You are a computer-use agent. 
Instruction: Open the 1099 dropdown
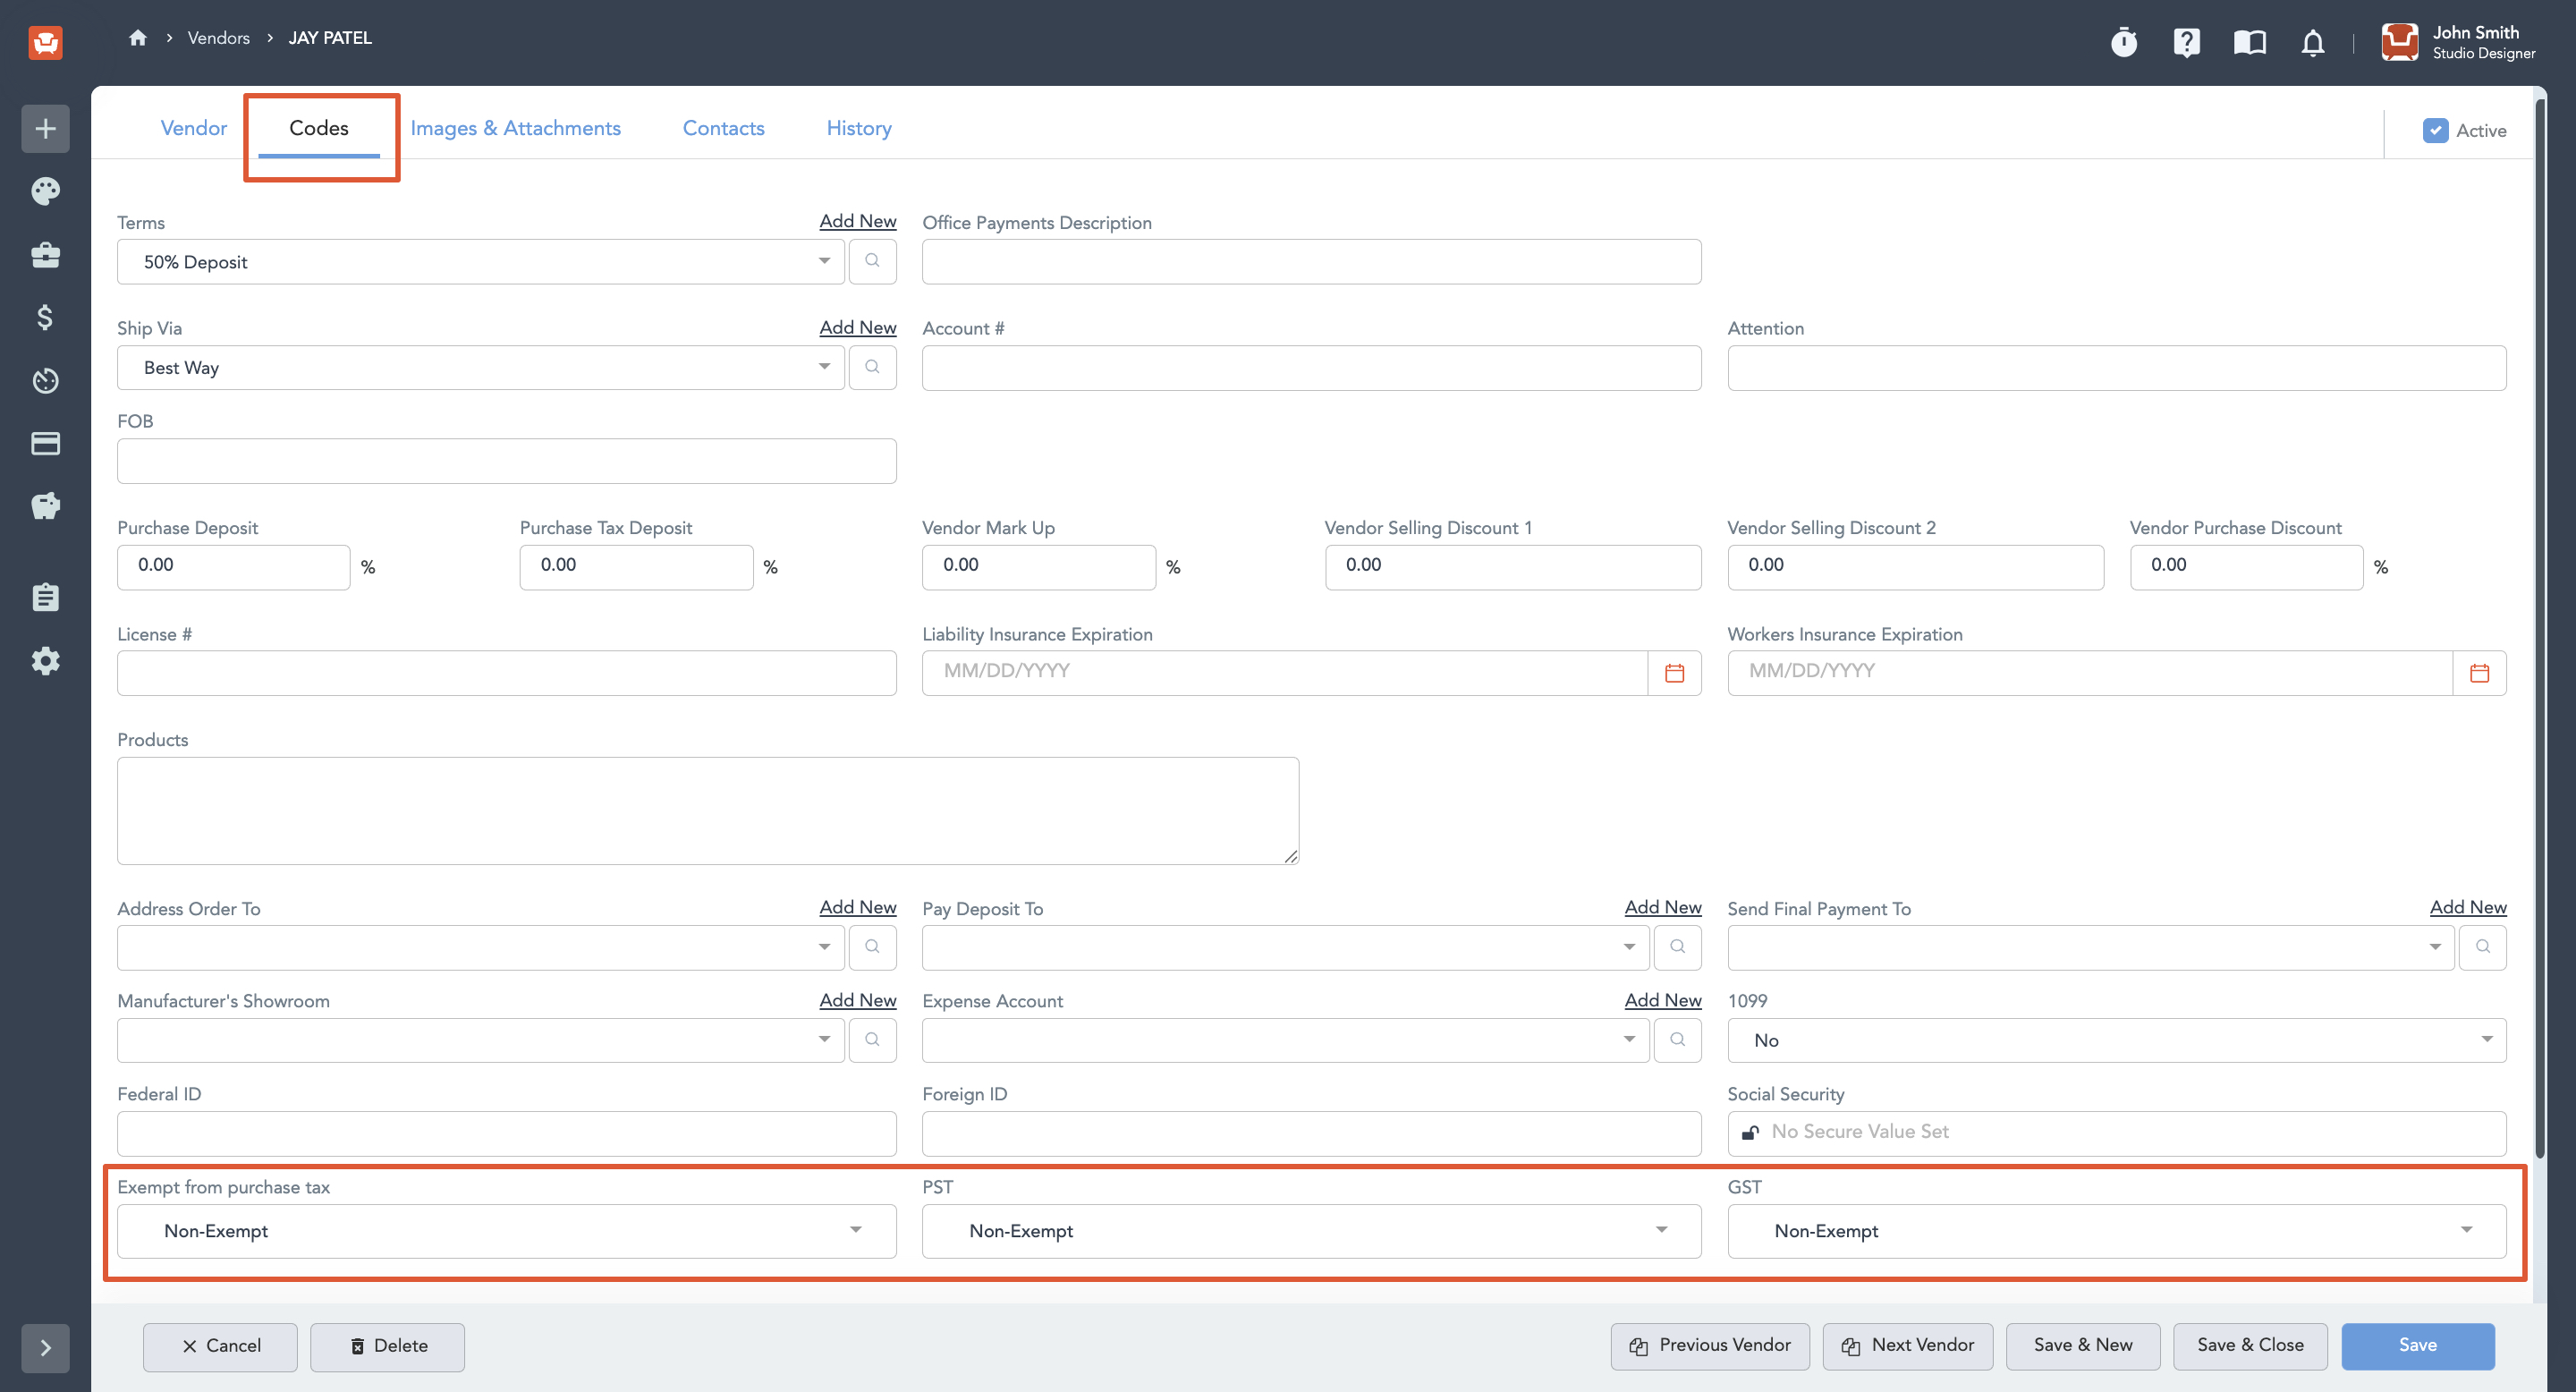tap(2116, 1040)
